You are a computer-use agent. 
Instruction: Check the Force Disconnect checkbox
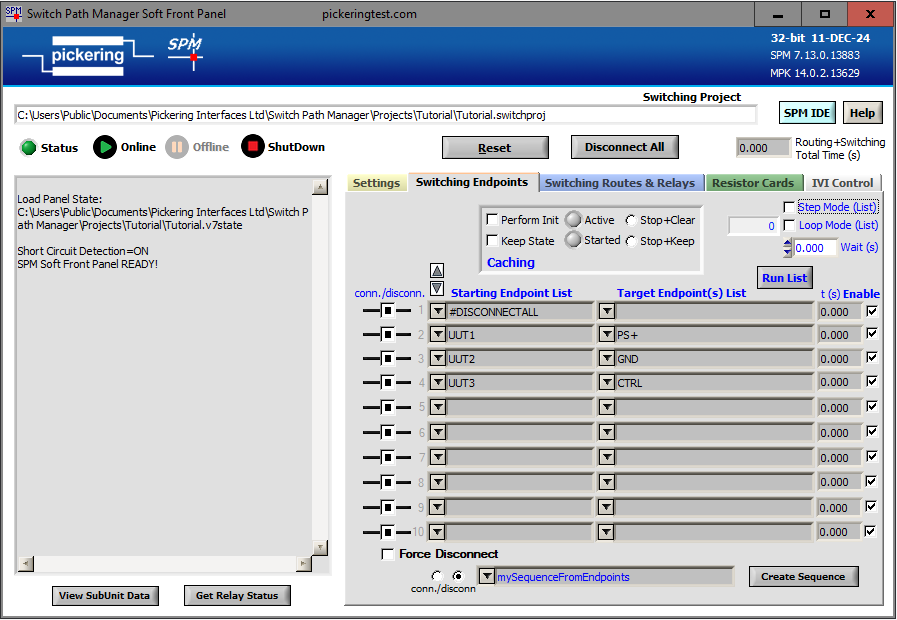388,554
